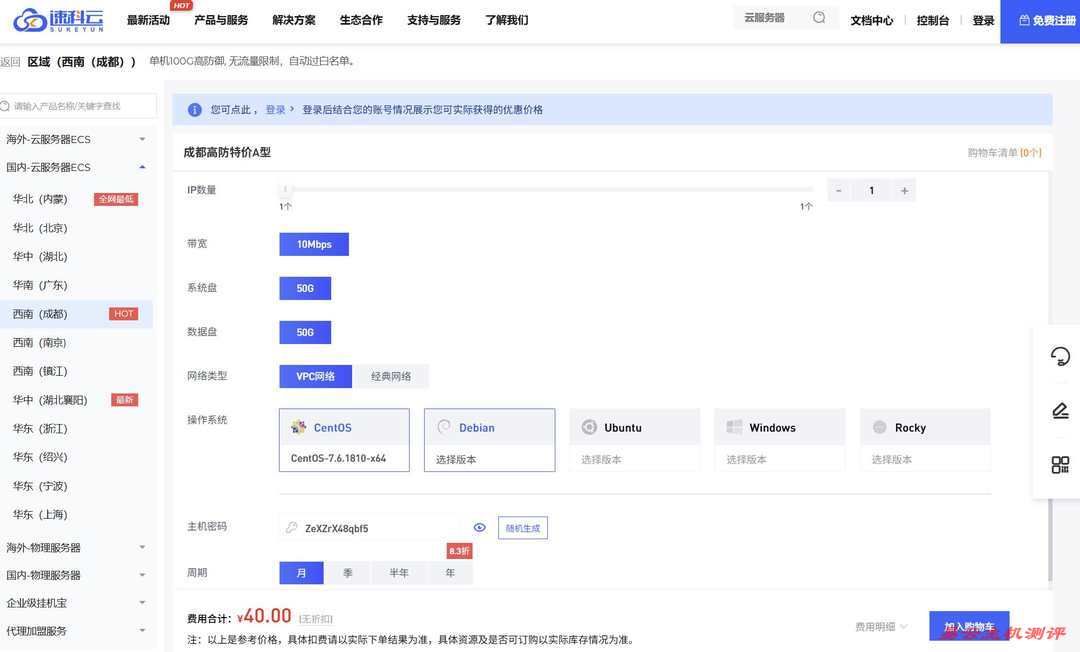Click the search magnifier icon in header
Screen dimensions: 1080x652
click(x=819, y=18)
